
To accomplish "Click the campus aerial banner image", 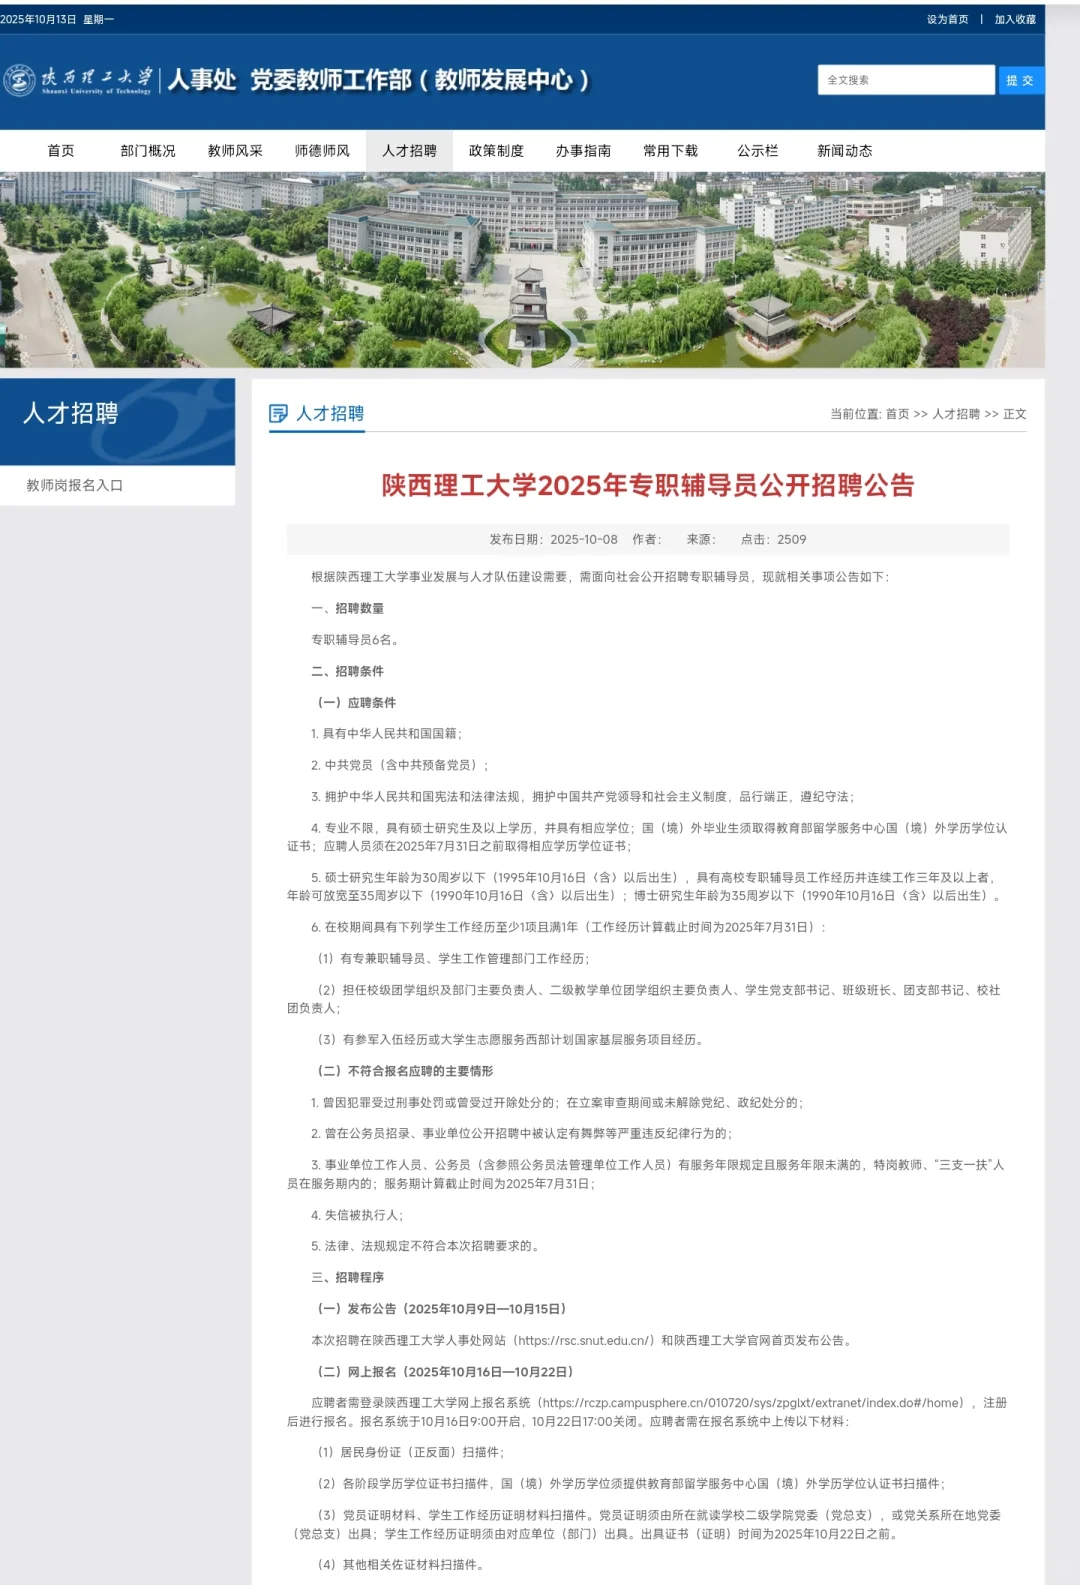I will [x=522, y=270].
